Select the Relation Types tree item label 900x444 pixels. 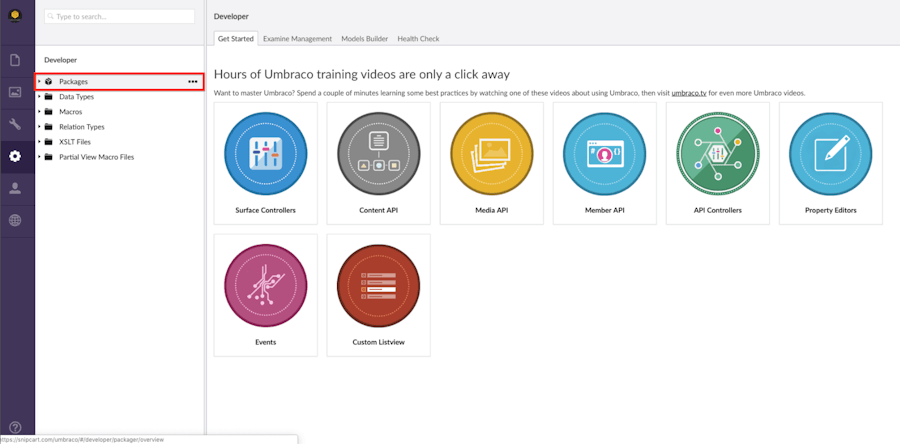tap(82, 126)
